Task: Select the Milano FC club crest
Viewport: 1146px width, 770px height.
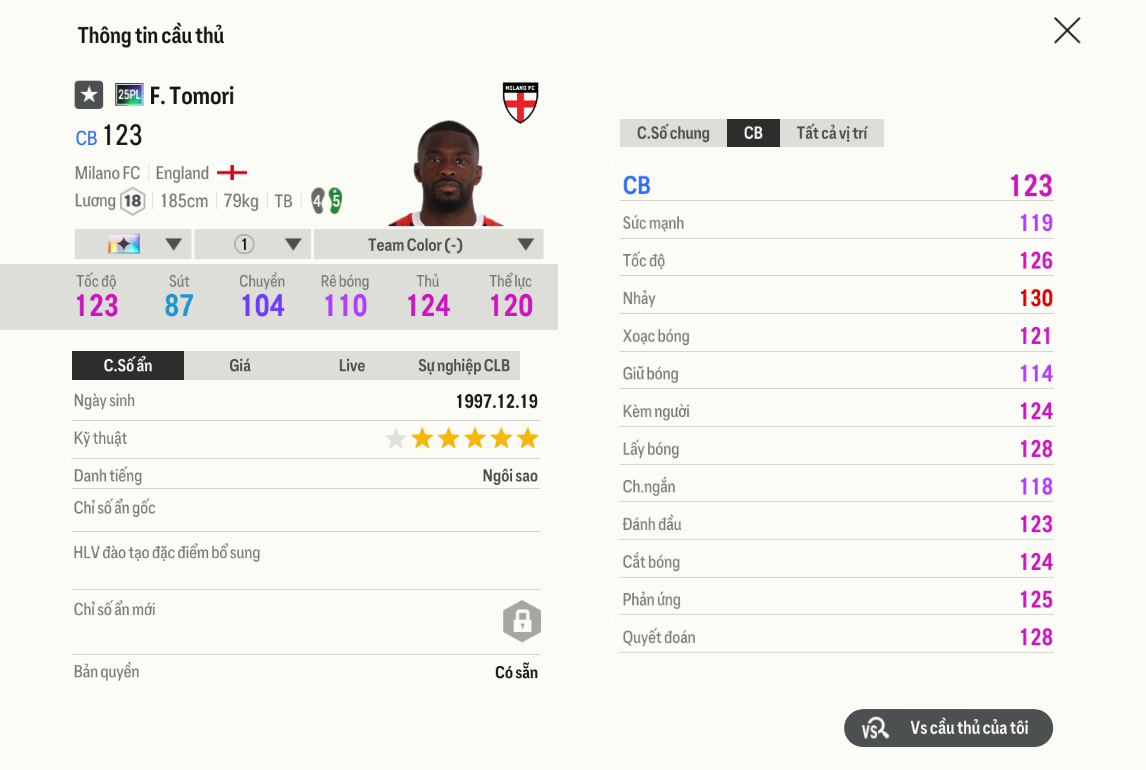Action: [x=519, y=101]
